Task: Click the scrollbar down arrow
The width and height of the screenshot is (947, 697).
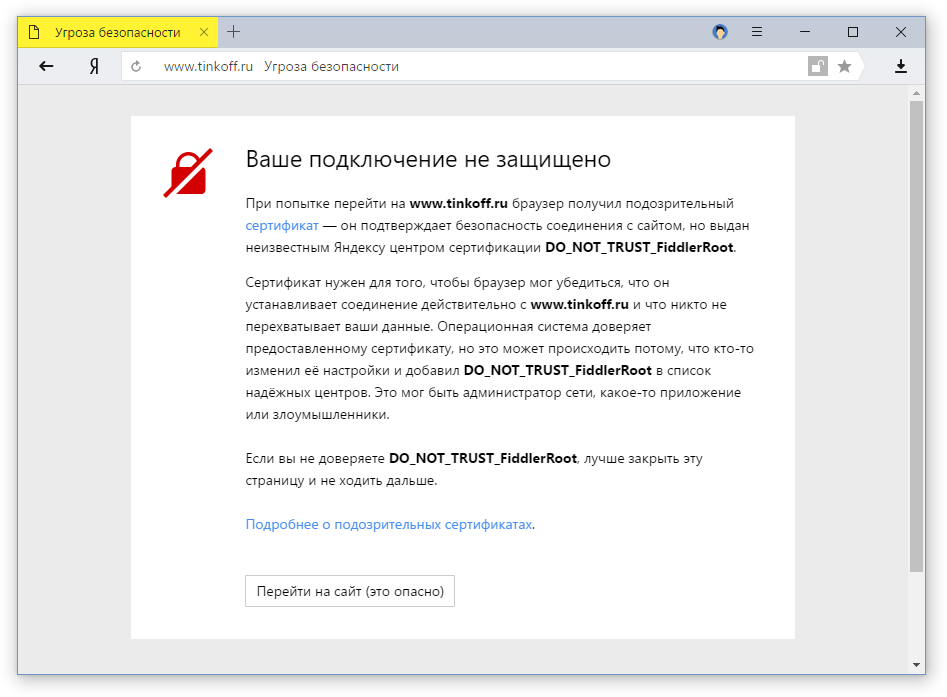Action: (x=916, y=665)
